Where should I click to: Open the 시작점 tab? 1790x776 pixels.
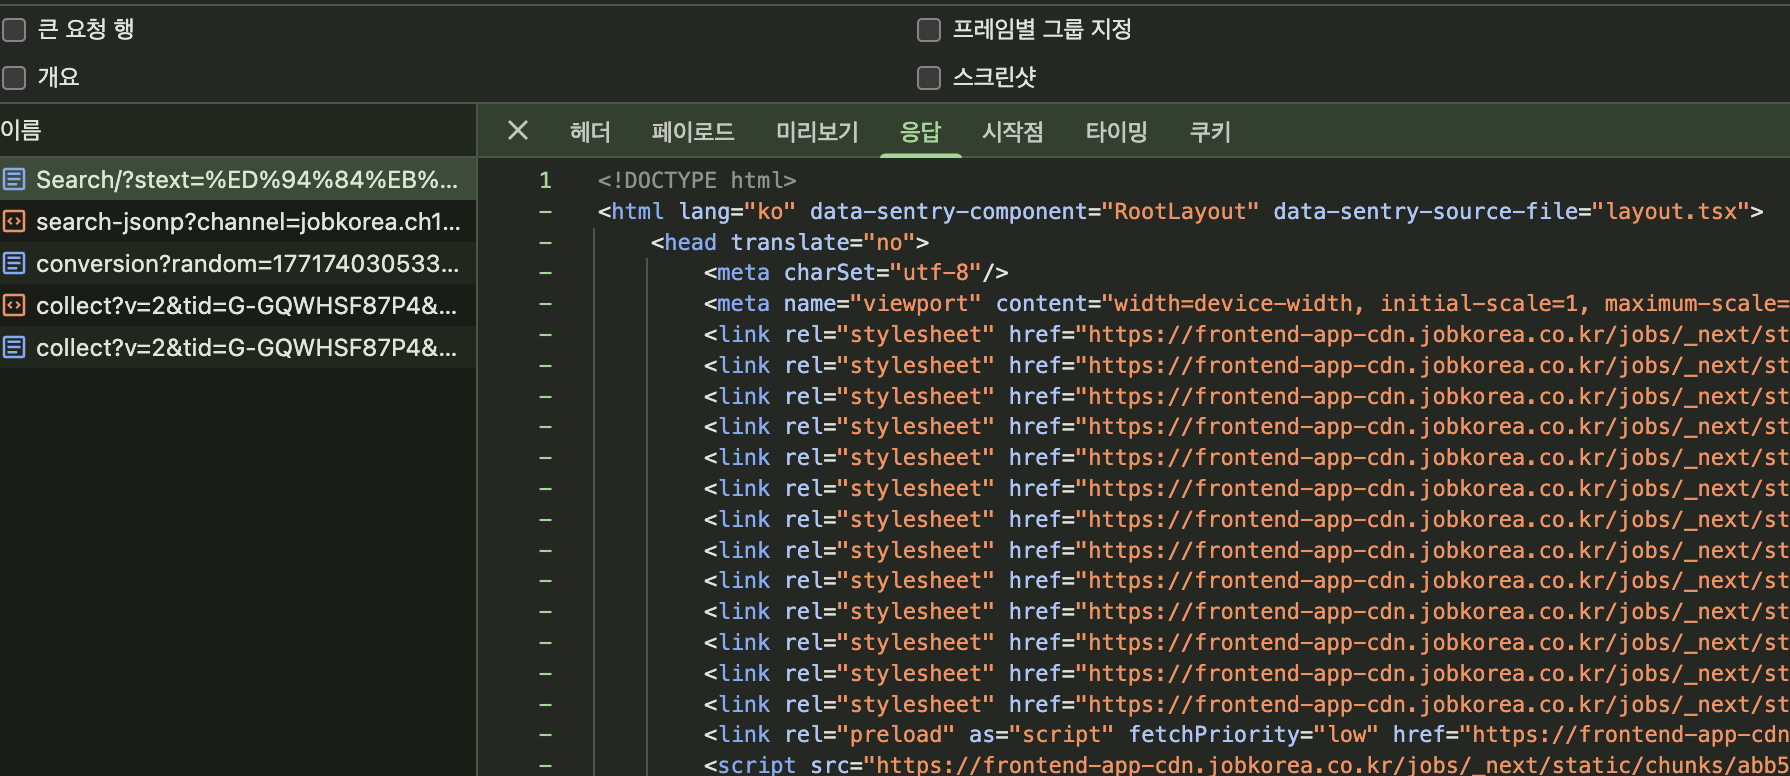coord(1013,132)
